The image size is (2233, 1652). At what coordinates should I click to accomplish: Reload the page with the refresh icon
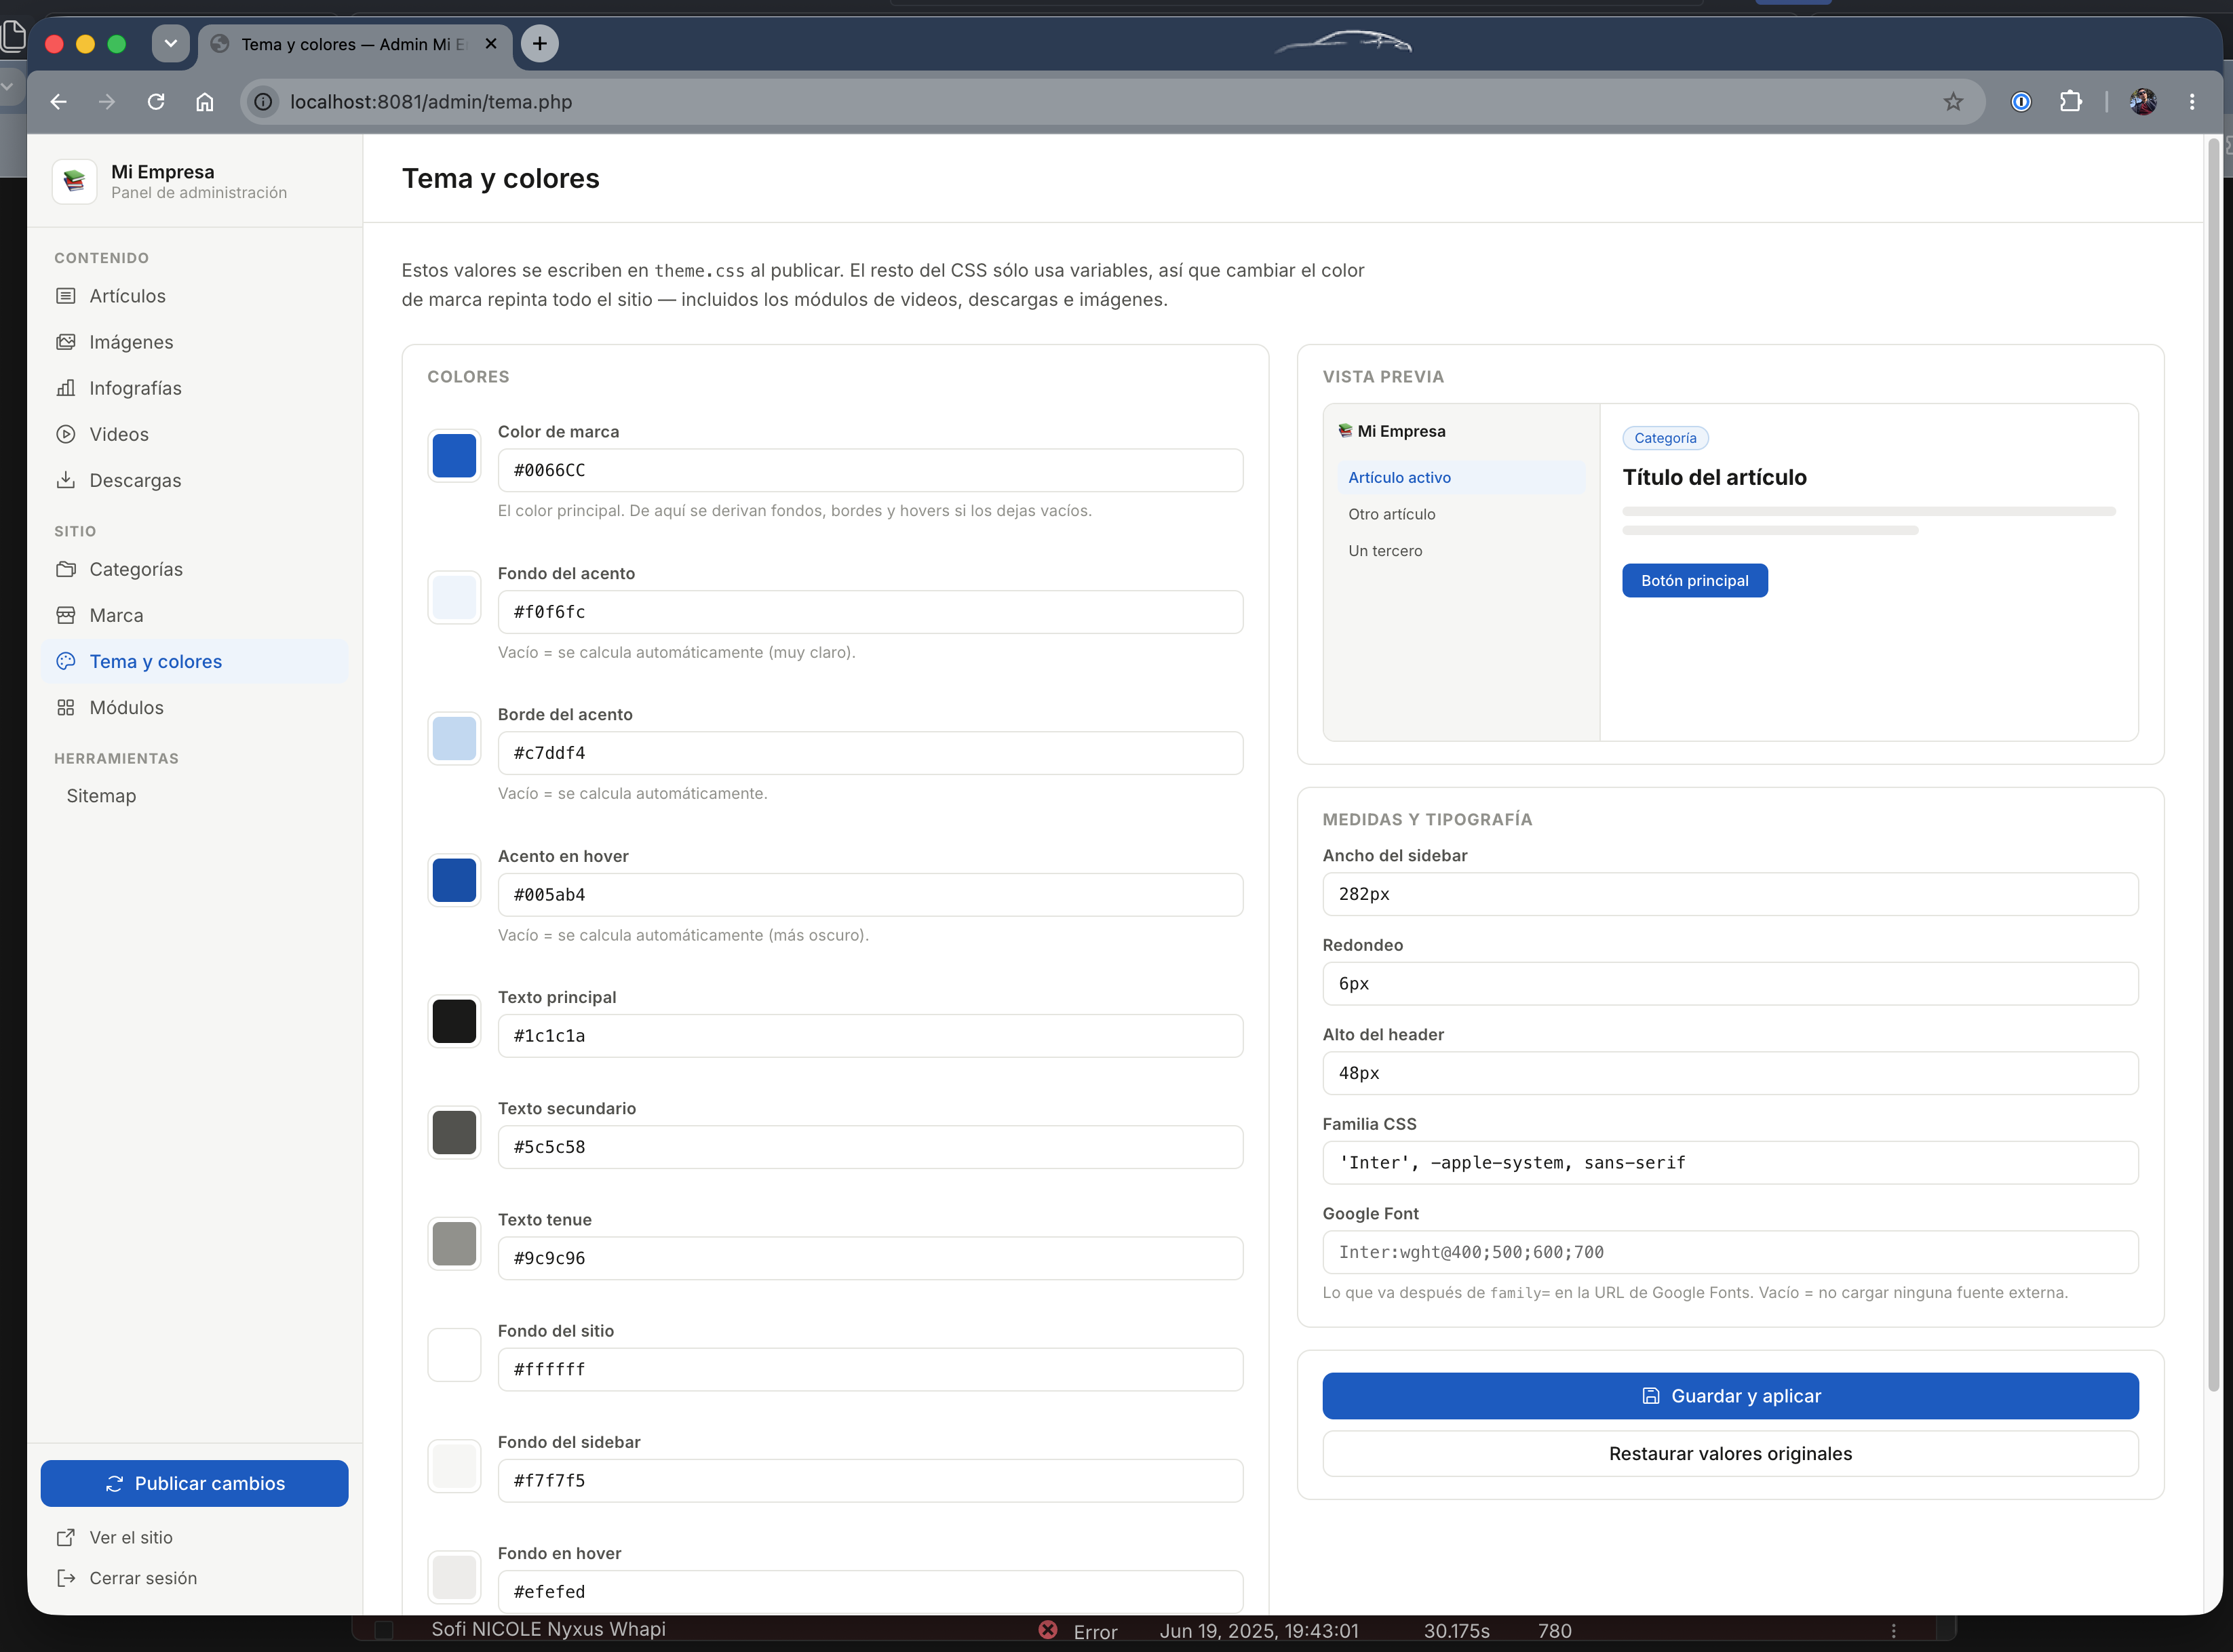[x=156, y=102]
